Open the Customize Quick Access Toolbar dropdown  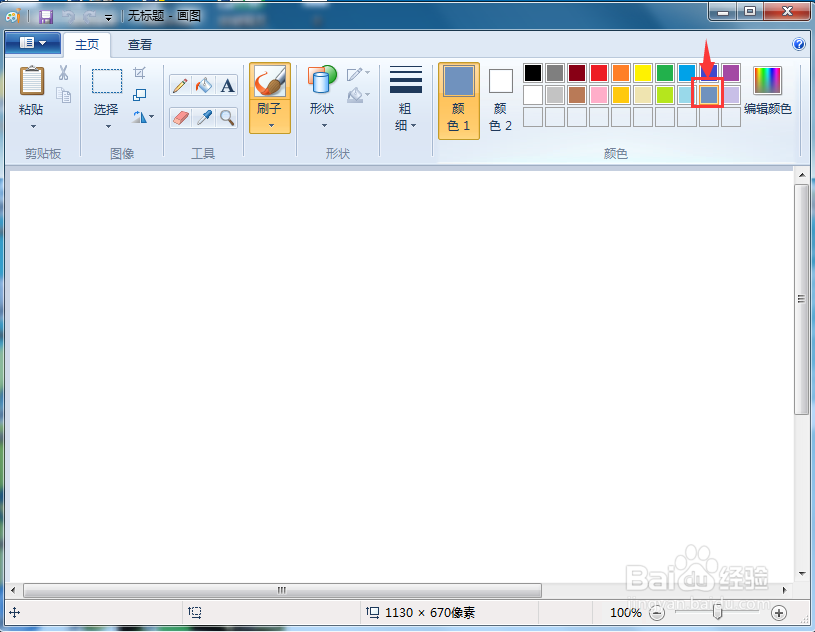tap(108, 18)
